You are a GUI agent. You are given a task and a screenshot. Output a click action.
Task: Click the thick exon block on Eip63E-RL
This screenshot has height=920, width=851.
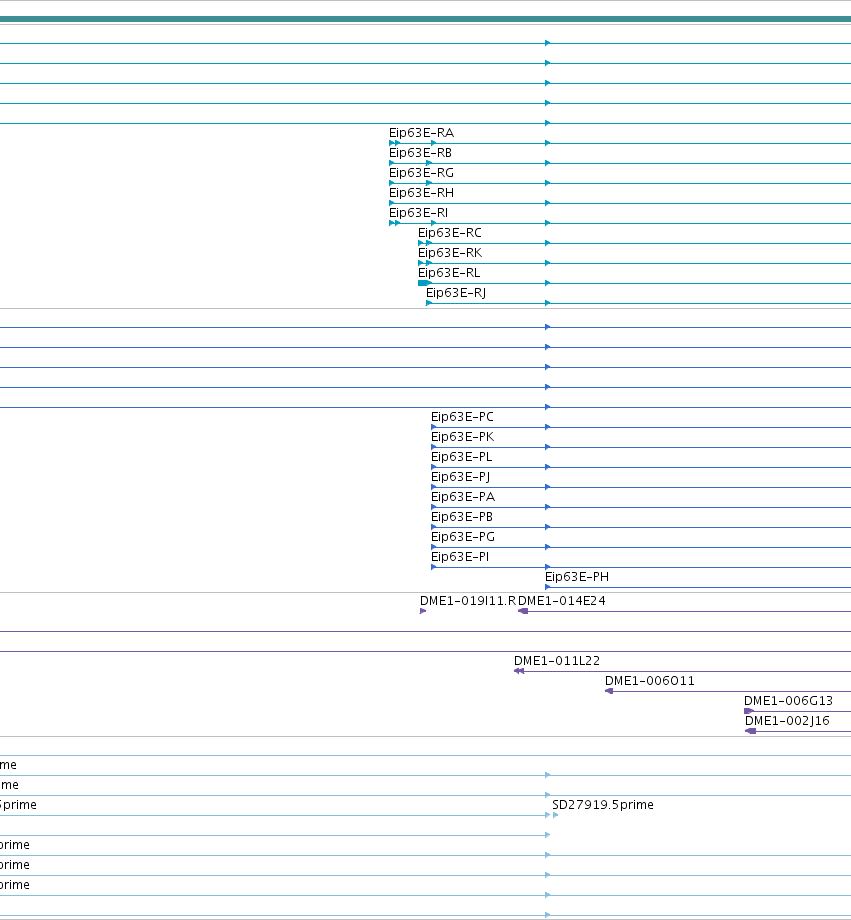(x=424, y=283)
